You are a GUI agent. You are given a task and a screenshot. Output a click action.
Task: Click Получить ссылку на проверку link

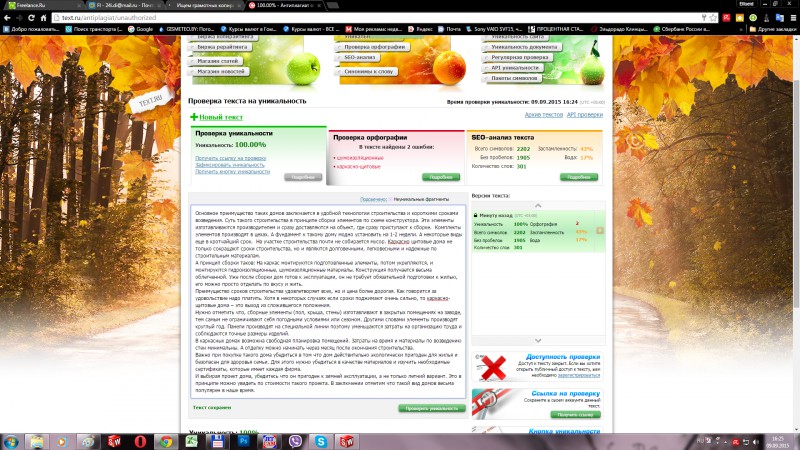click(x=230, y=158)
